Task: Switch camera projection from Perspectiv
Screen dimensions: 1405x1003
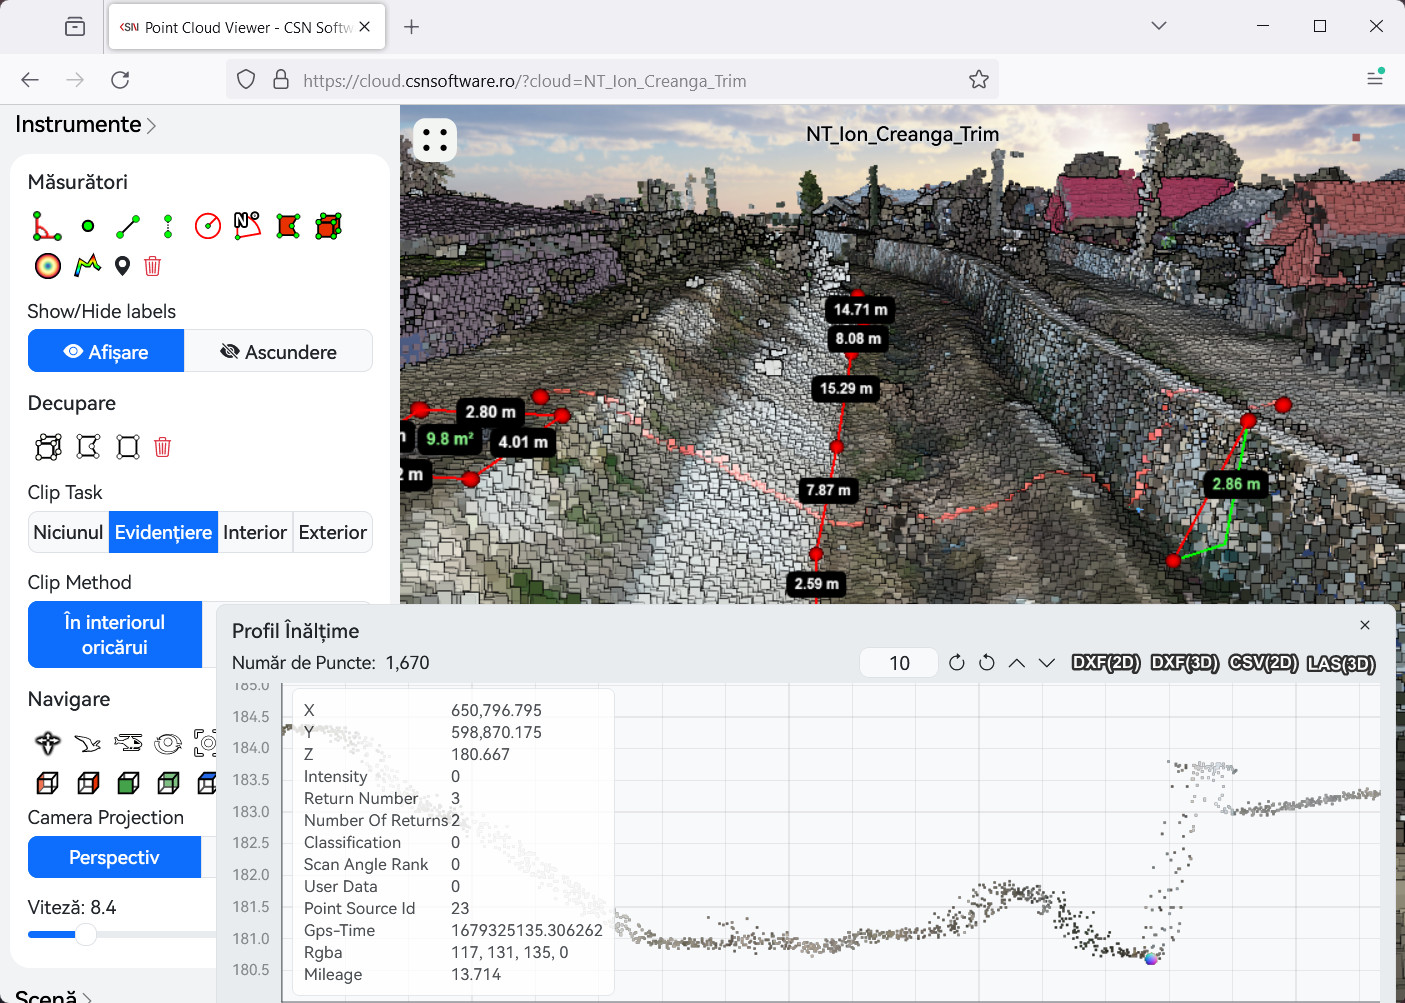Action: coord(114,857)
